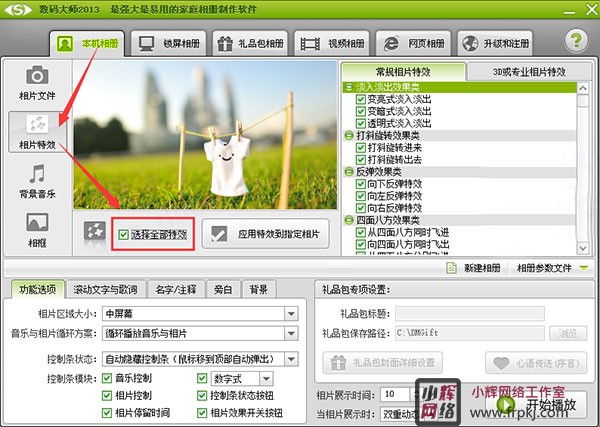This screenshot has height=427, width=600.
Task: Toggle 控制条状态按钮 checkbox
Action: coord(202,395)
